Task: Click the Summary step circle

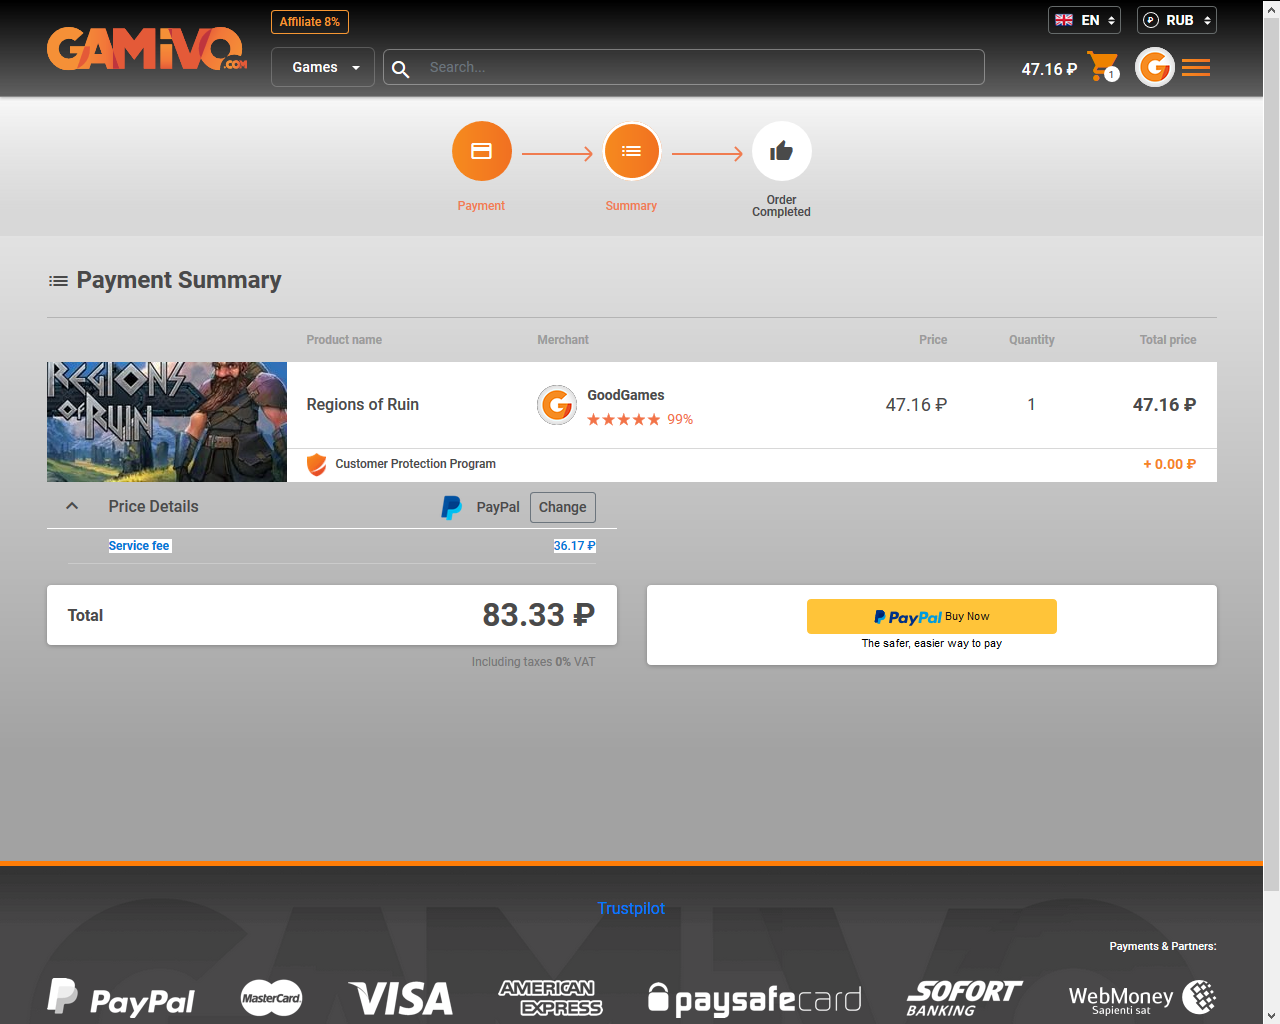Action: [x=632, y=151]
